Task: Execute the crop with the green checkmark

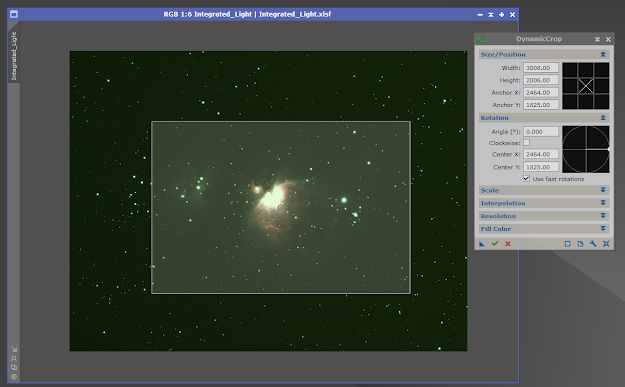Action: pos(495,244)
